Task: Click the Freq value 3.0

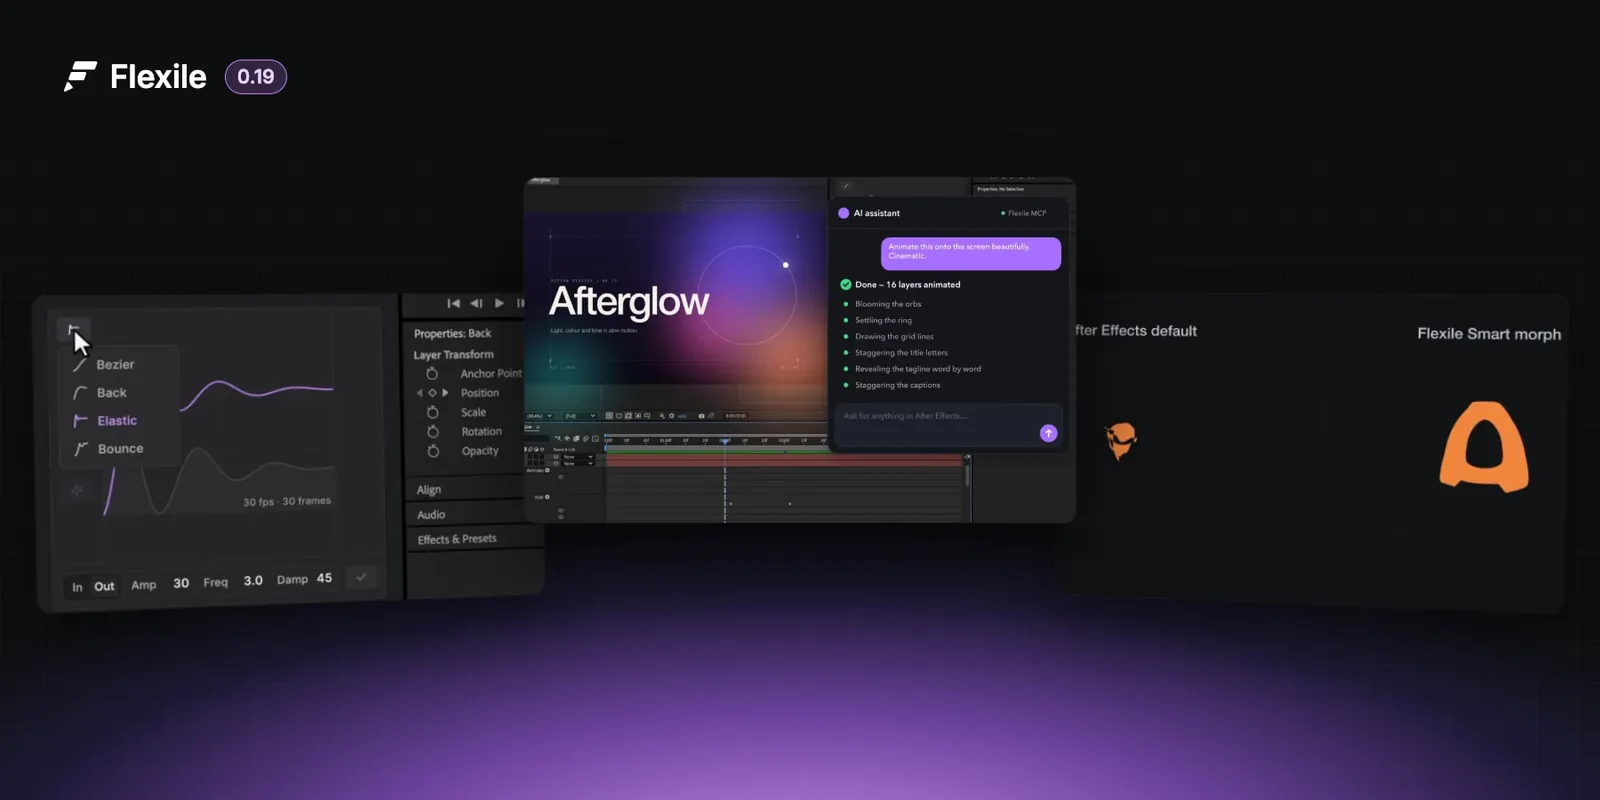Action: (x=253, y=580)
